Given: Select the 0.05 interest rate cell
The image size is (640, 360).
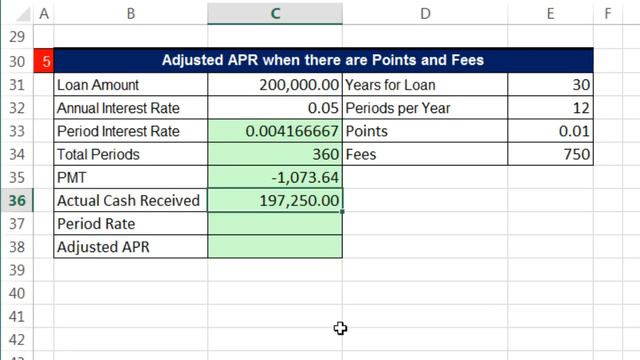Looking at the screenshot, I should click(275, 108).
